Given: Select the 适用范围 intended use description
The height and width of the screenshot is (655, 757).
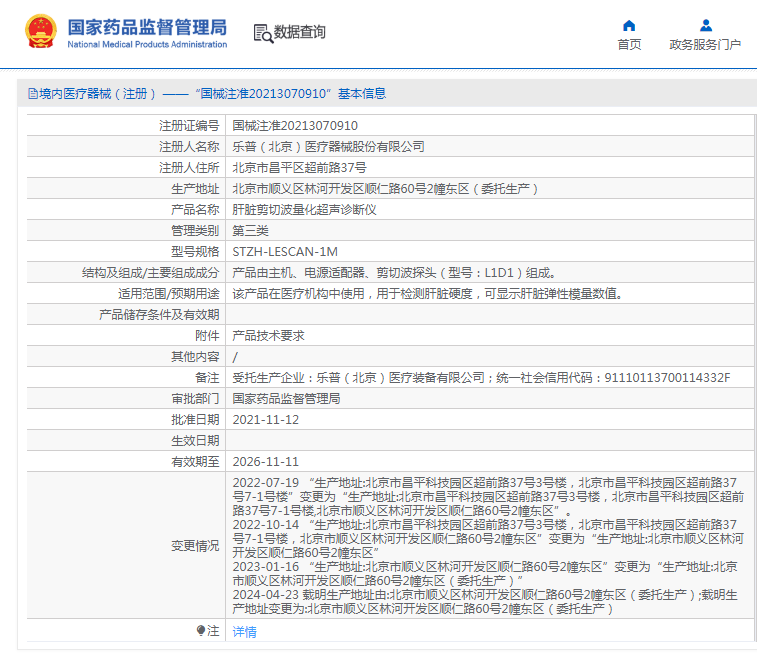Looking at the screenshot, I should (x=427, y=293).
